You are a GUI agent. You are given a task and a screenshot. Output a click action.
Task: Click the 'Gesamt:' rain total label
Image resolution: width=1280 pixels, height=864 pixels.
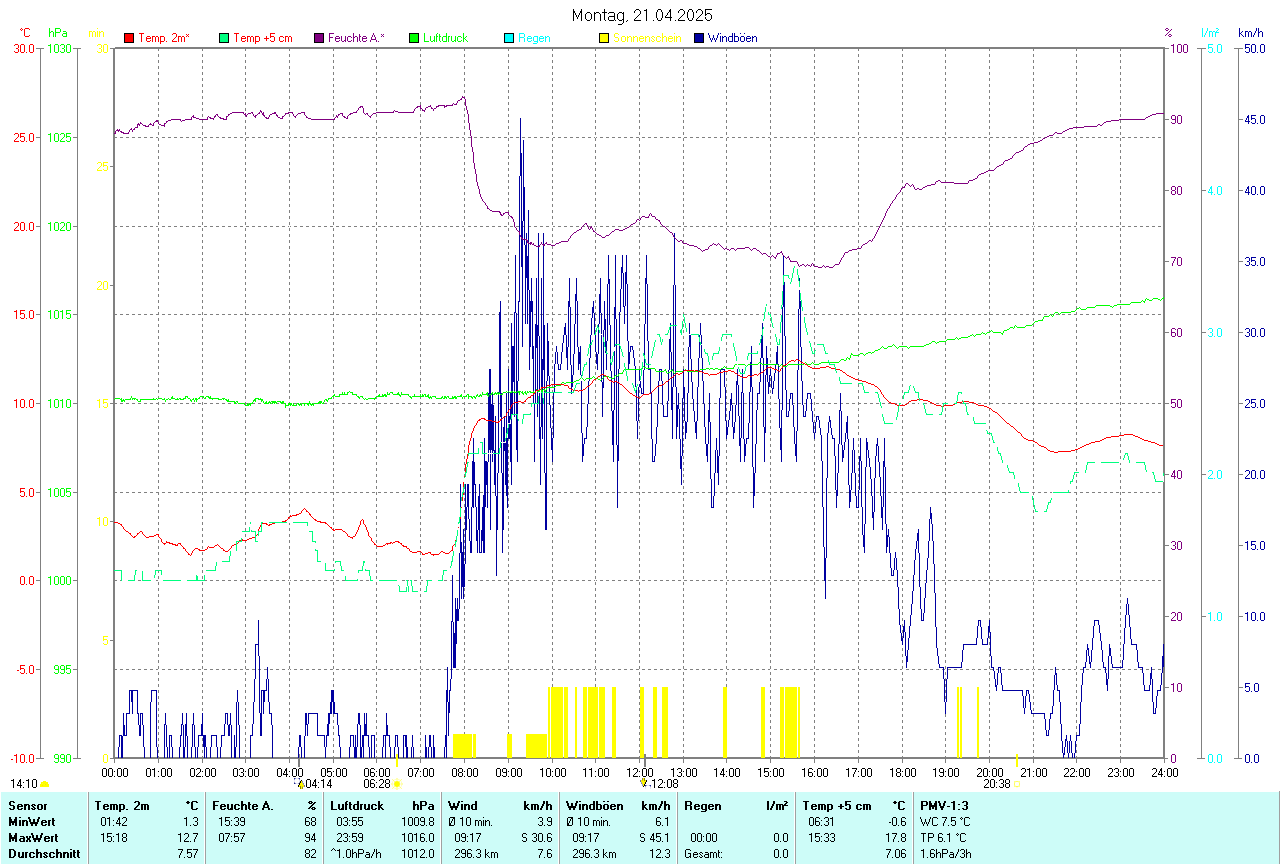[702, 853]
